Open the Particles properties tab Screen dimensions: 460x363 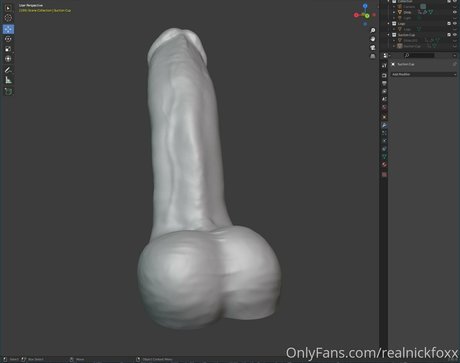[384, 133]
